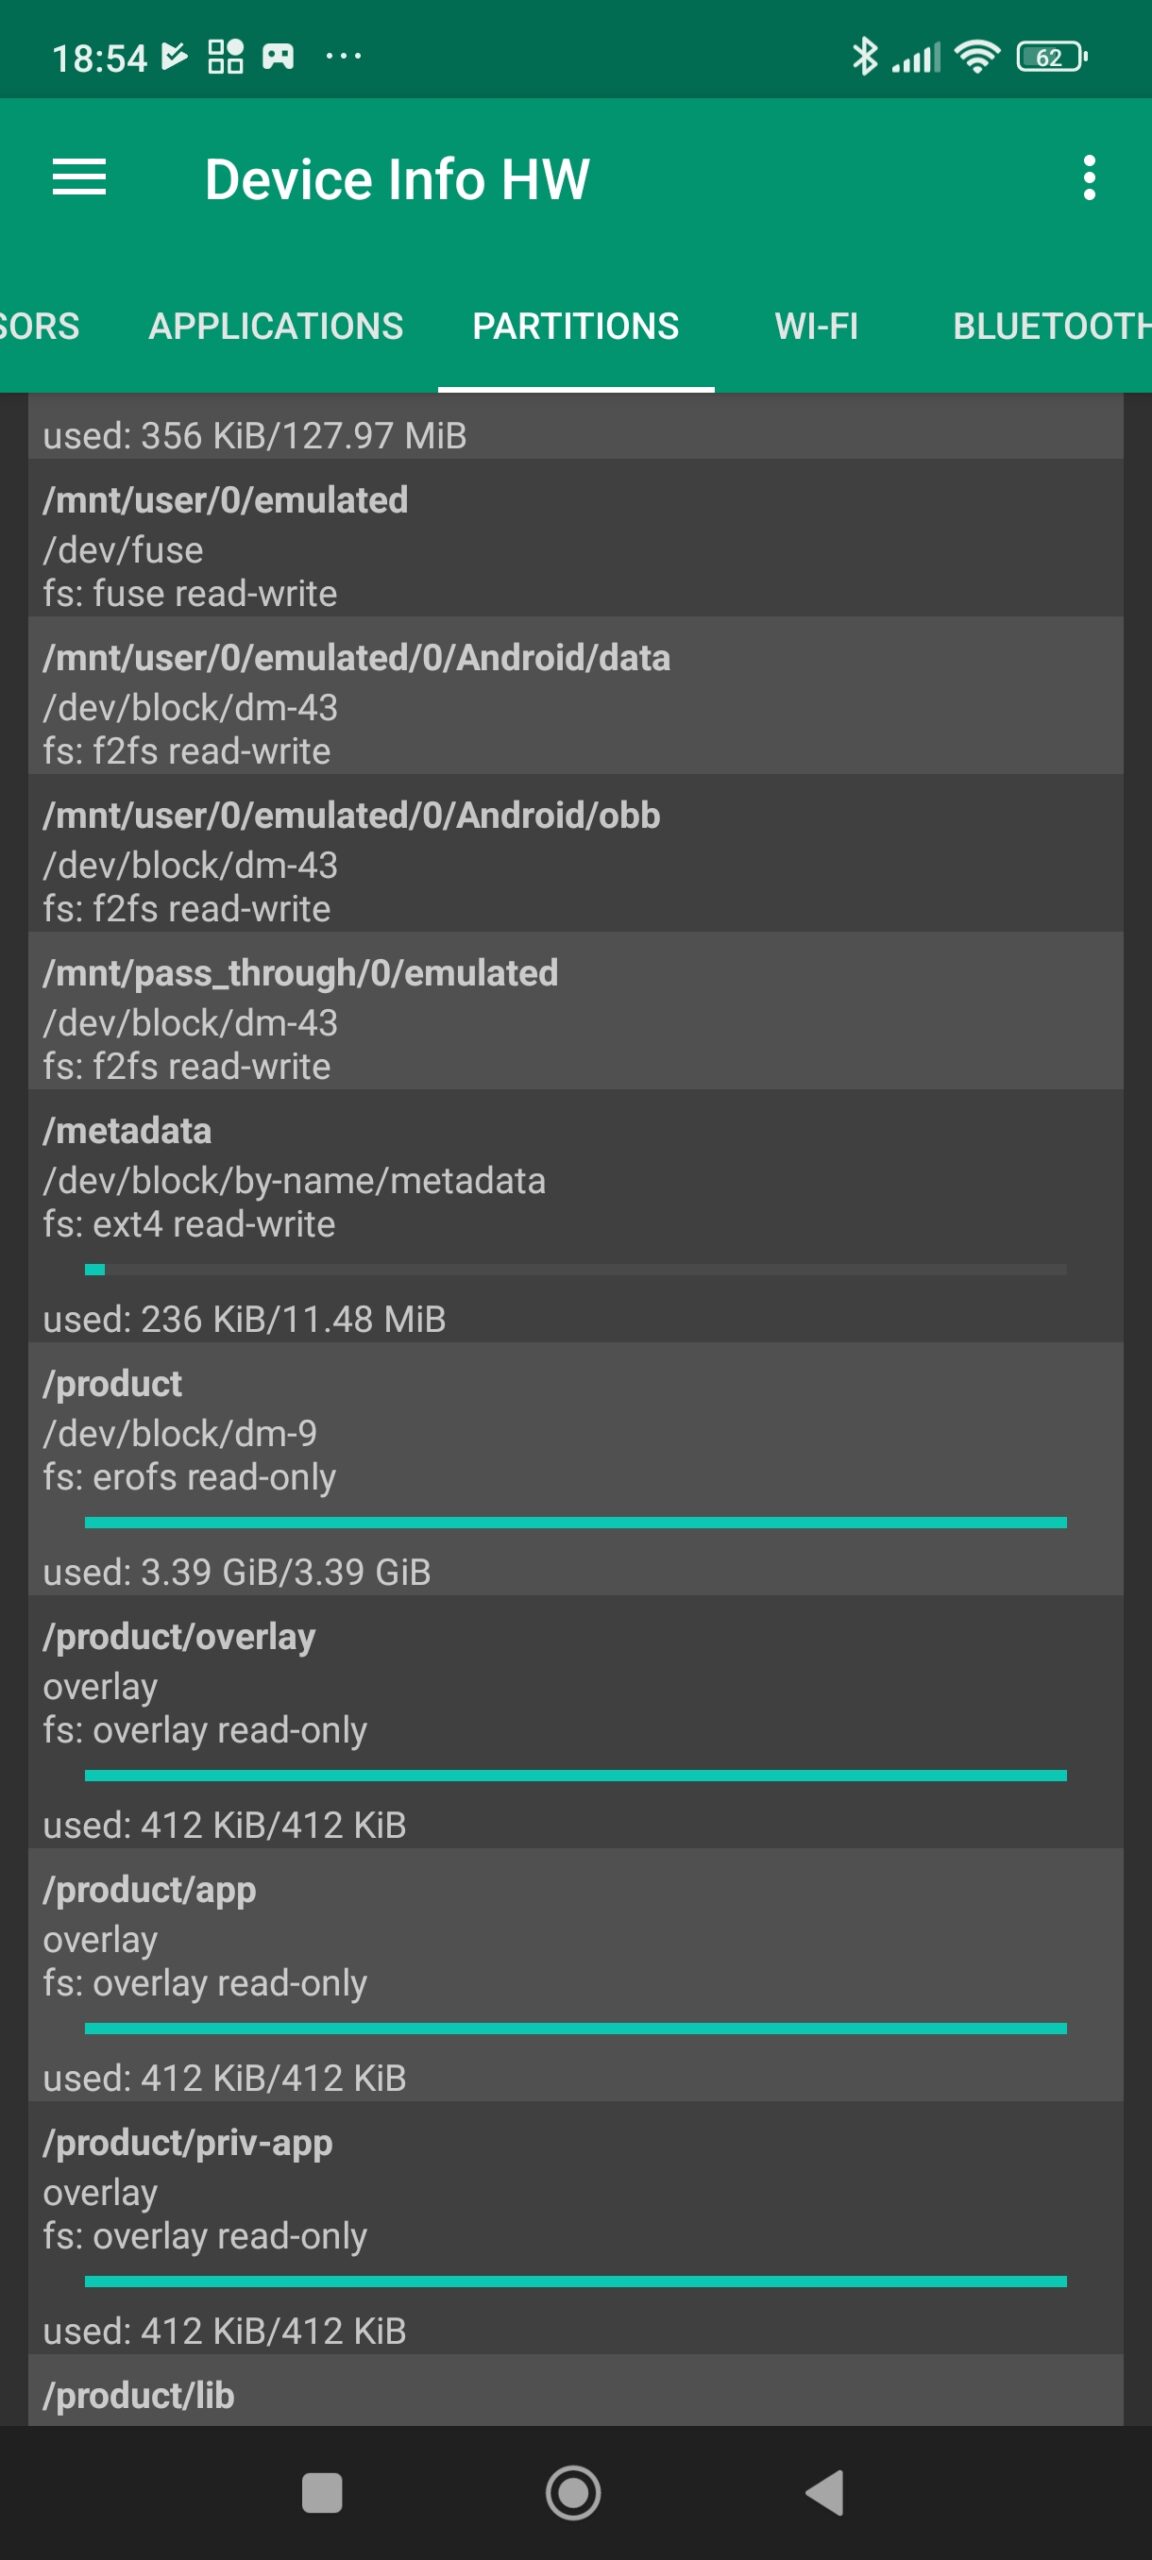Tap the battery level indicator
This screenshot has height=2560, width=1152.
coord(1051,57)
